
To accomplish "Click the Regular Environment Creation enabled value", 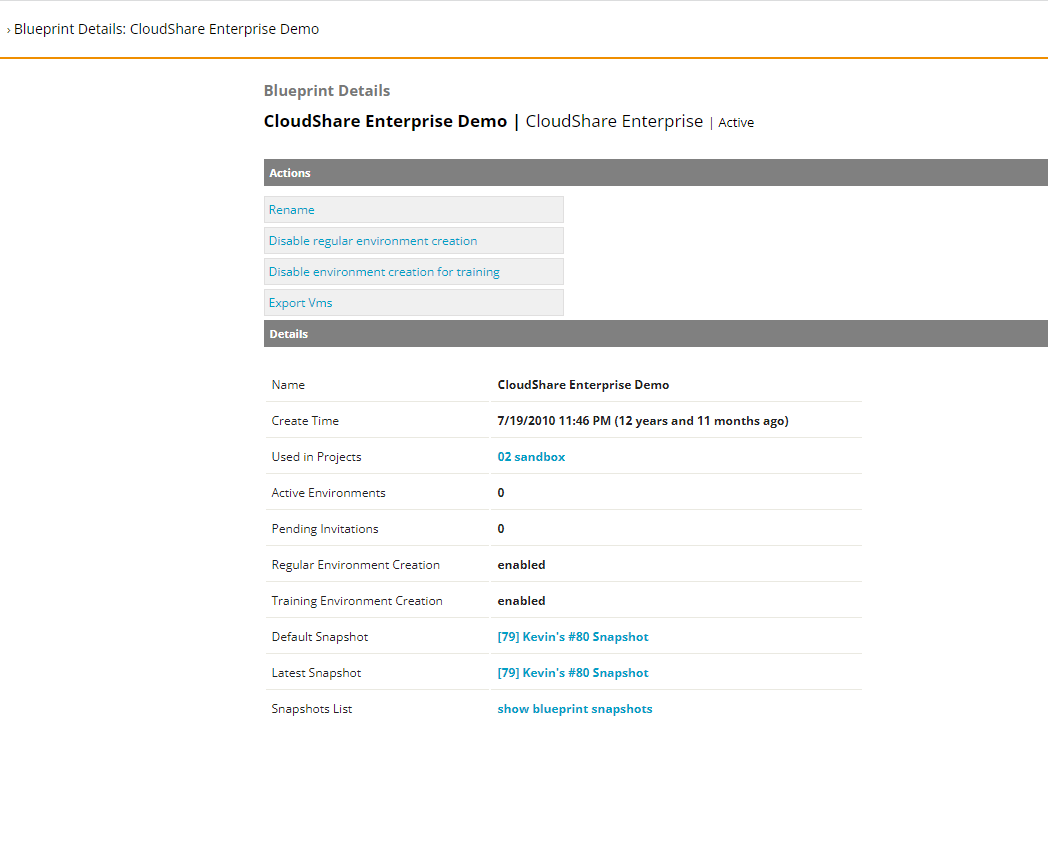I will 521,565.
